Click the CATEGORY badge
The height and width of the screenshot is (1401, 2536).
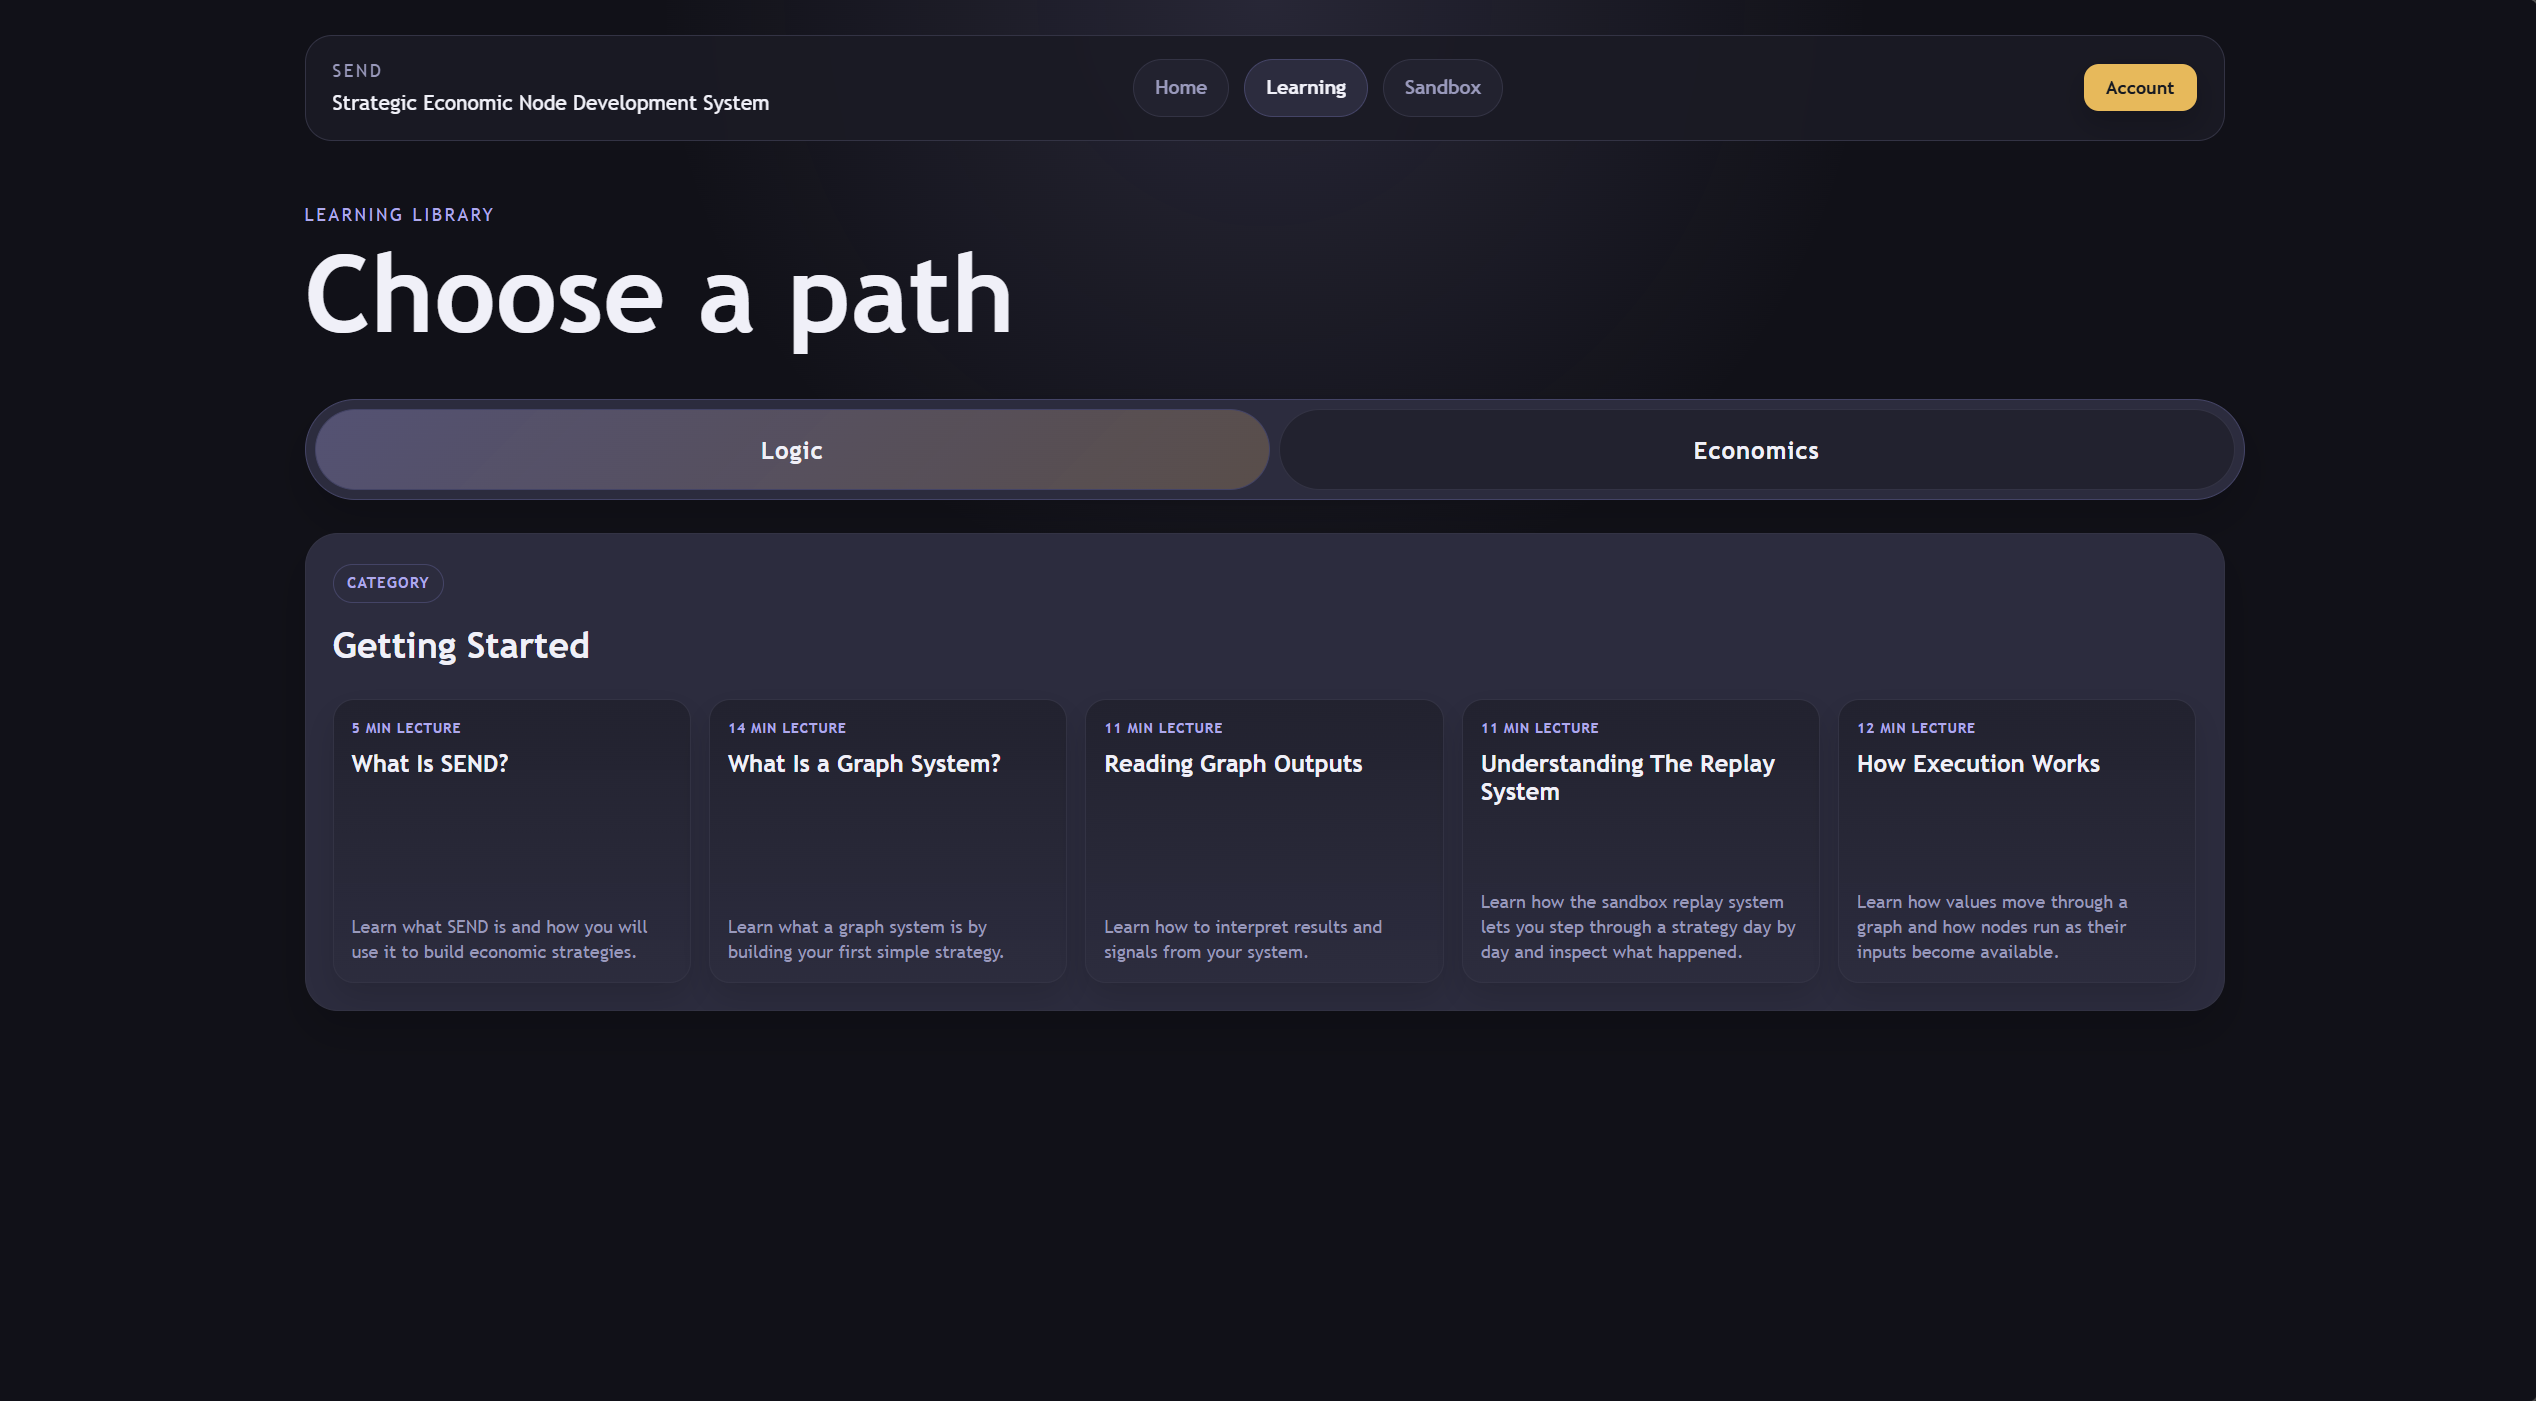tap(388, 583)
